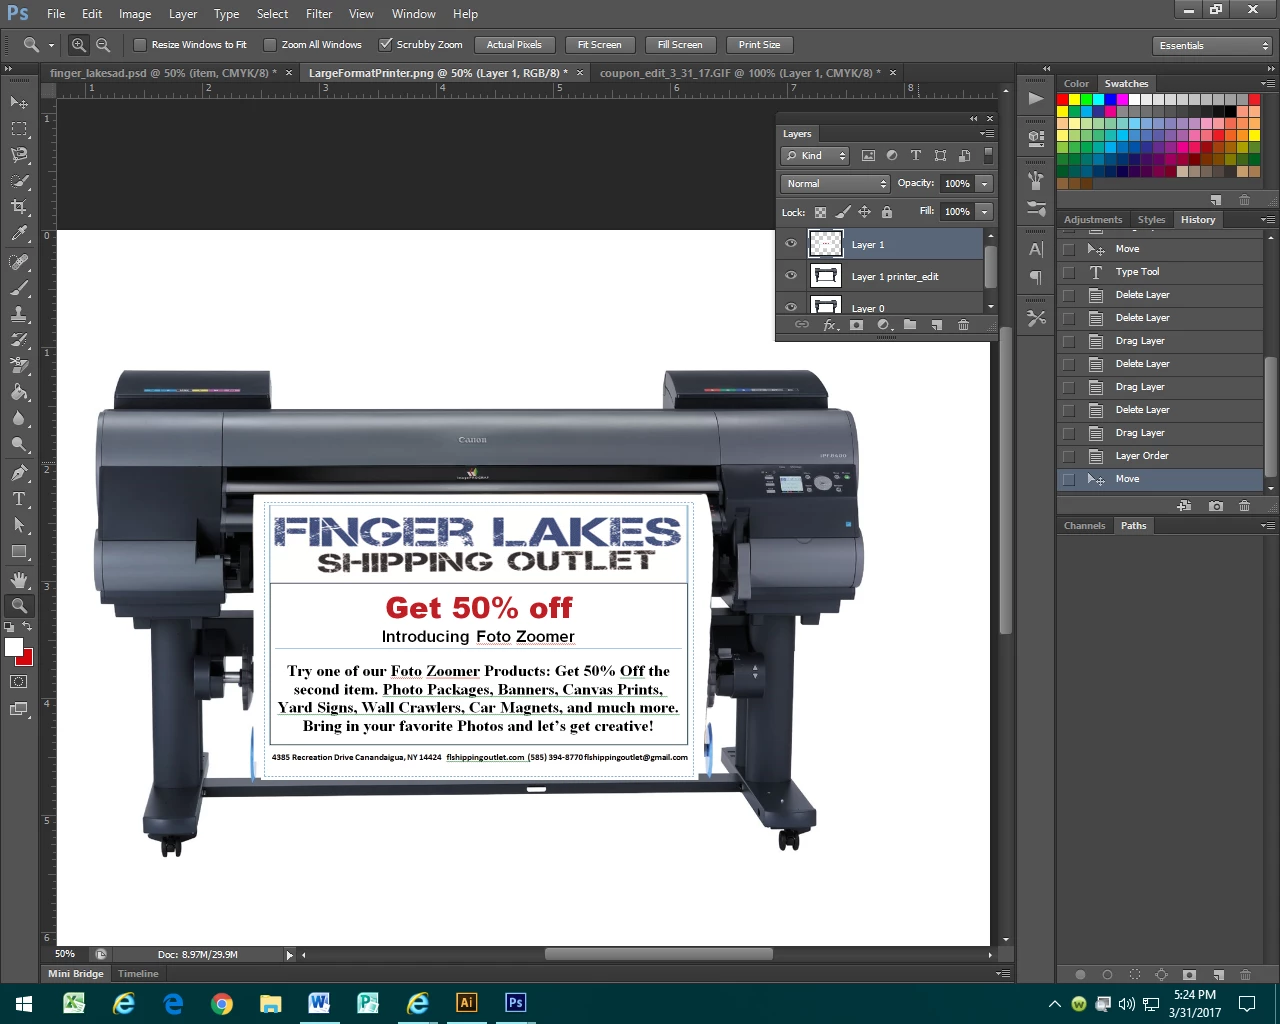Click Layer 1 thumbnail in Layers panel

click(825, 244)
